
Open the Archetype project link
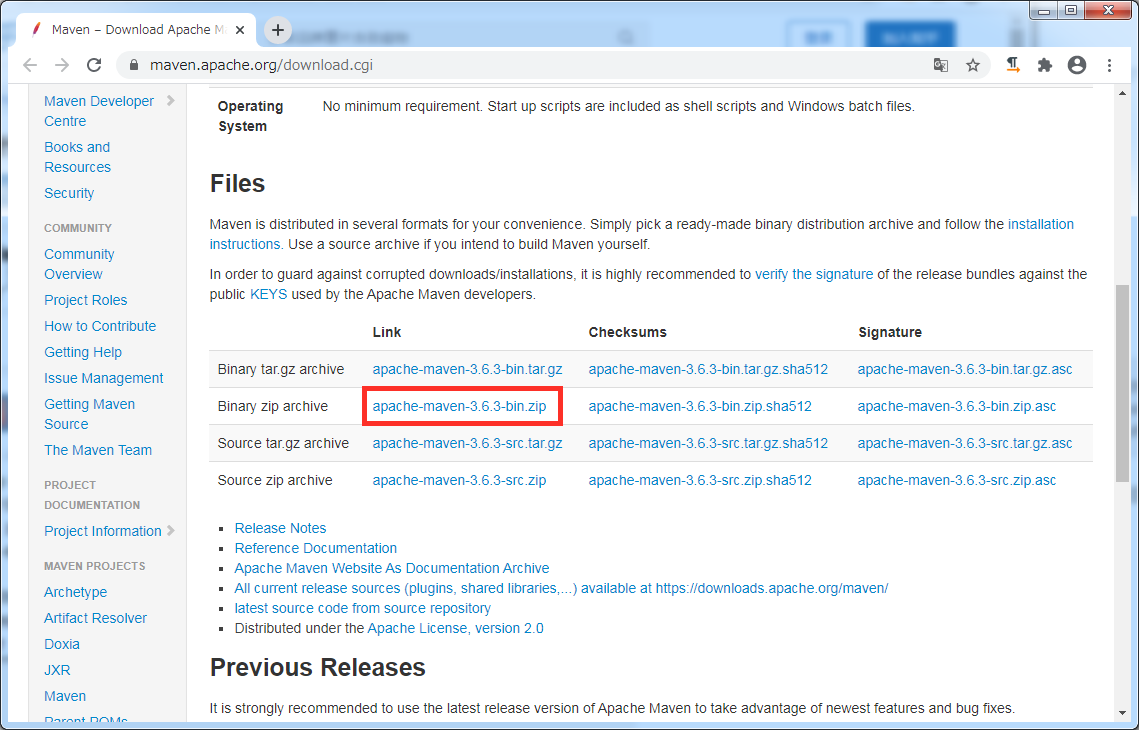tap(76, 592)
